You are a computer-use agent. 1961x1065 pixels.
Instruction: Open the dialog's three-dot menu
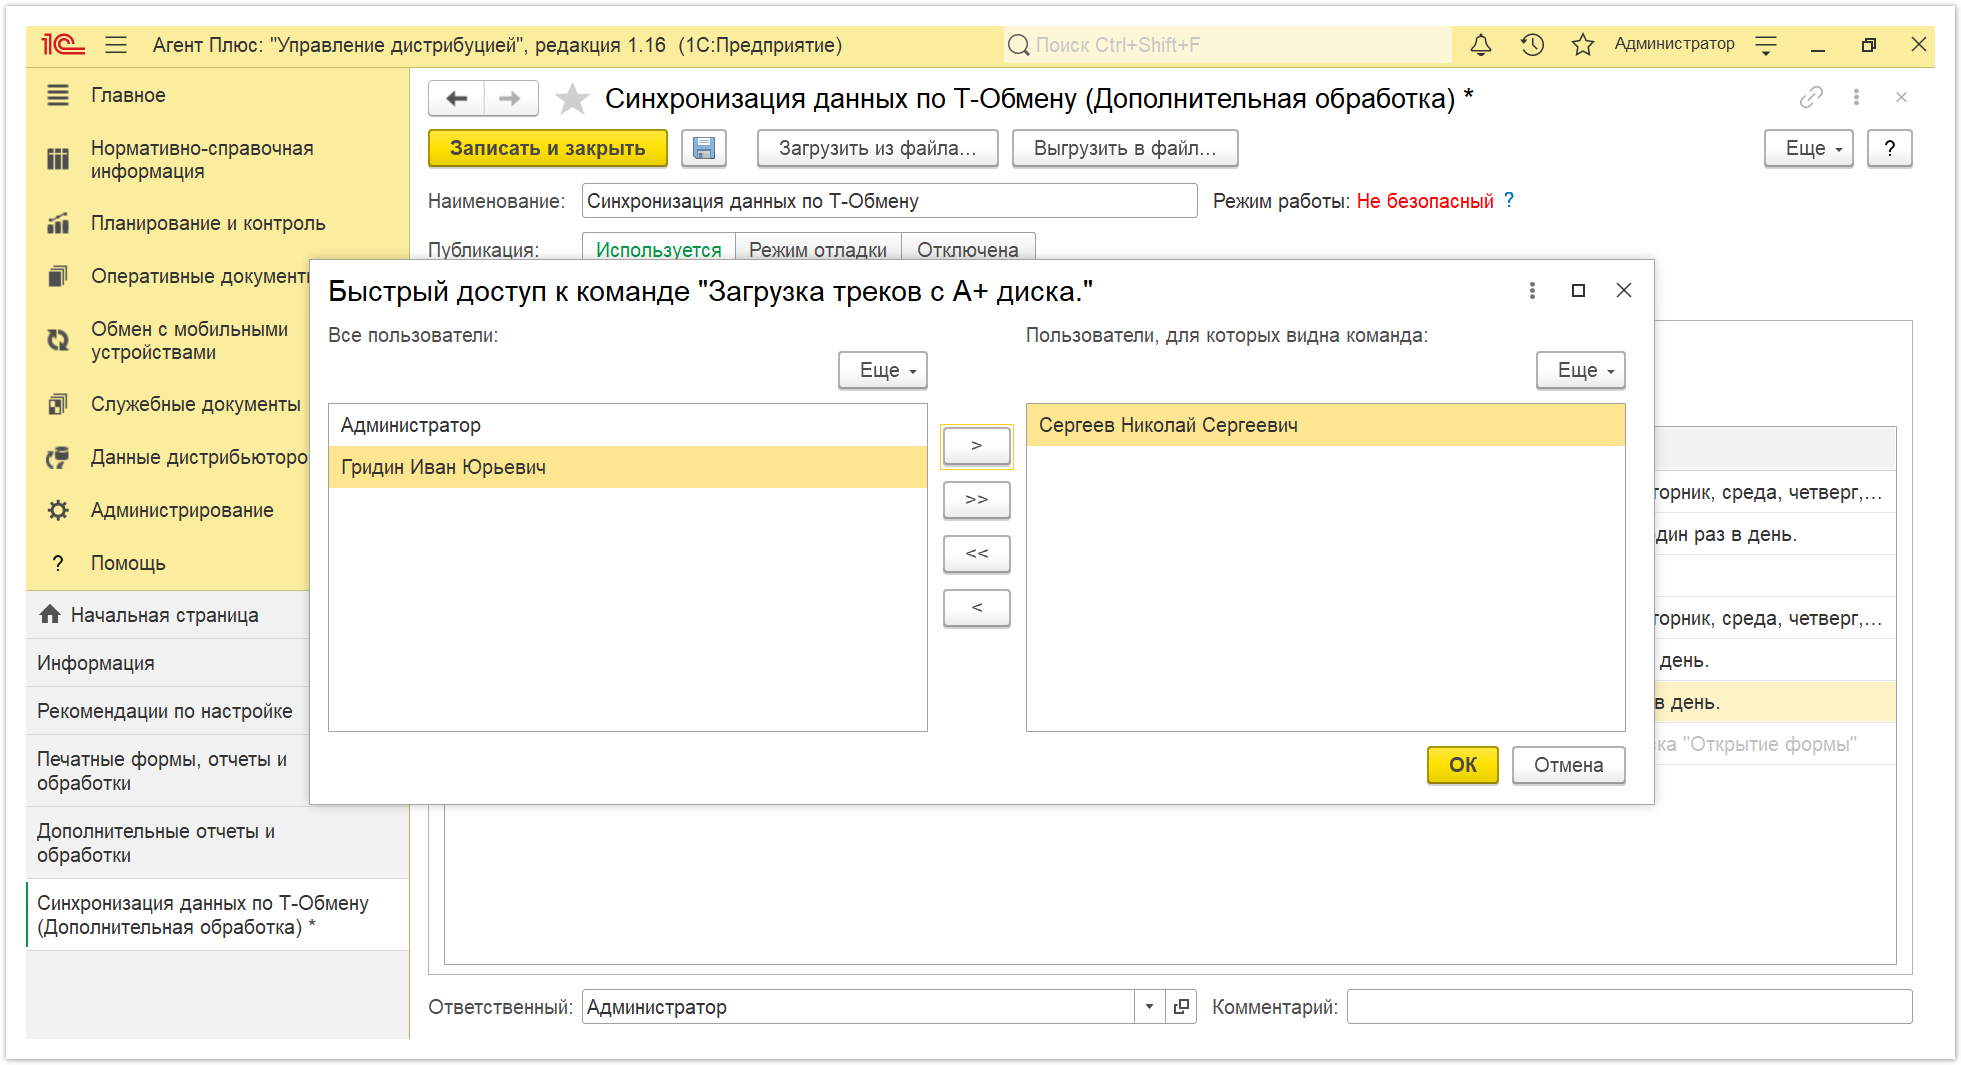pyautogui.click(x=1532, y=290)
